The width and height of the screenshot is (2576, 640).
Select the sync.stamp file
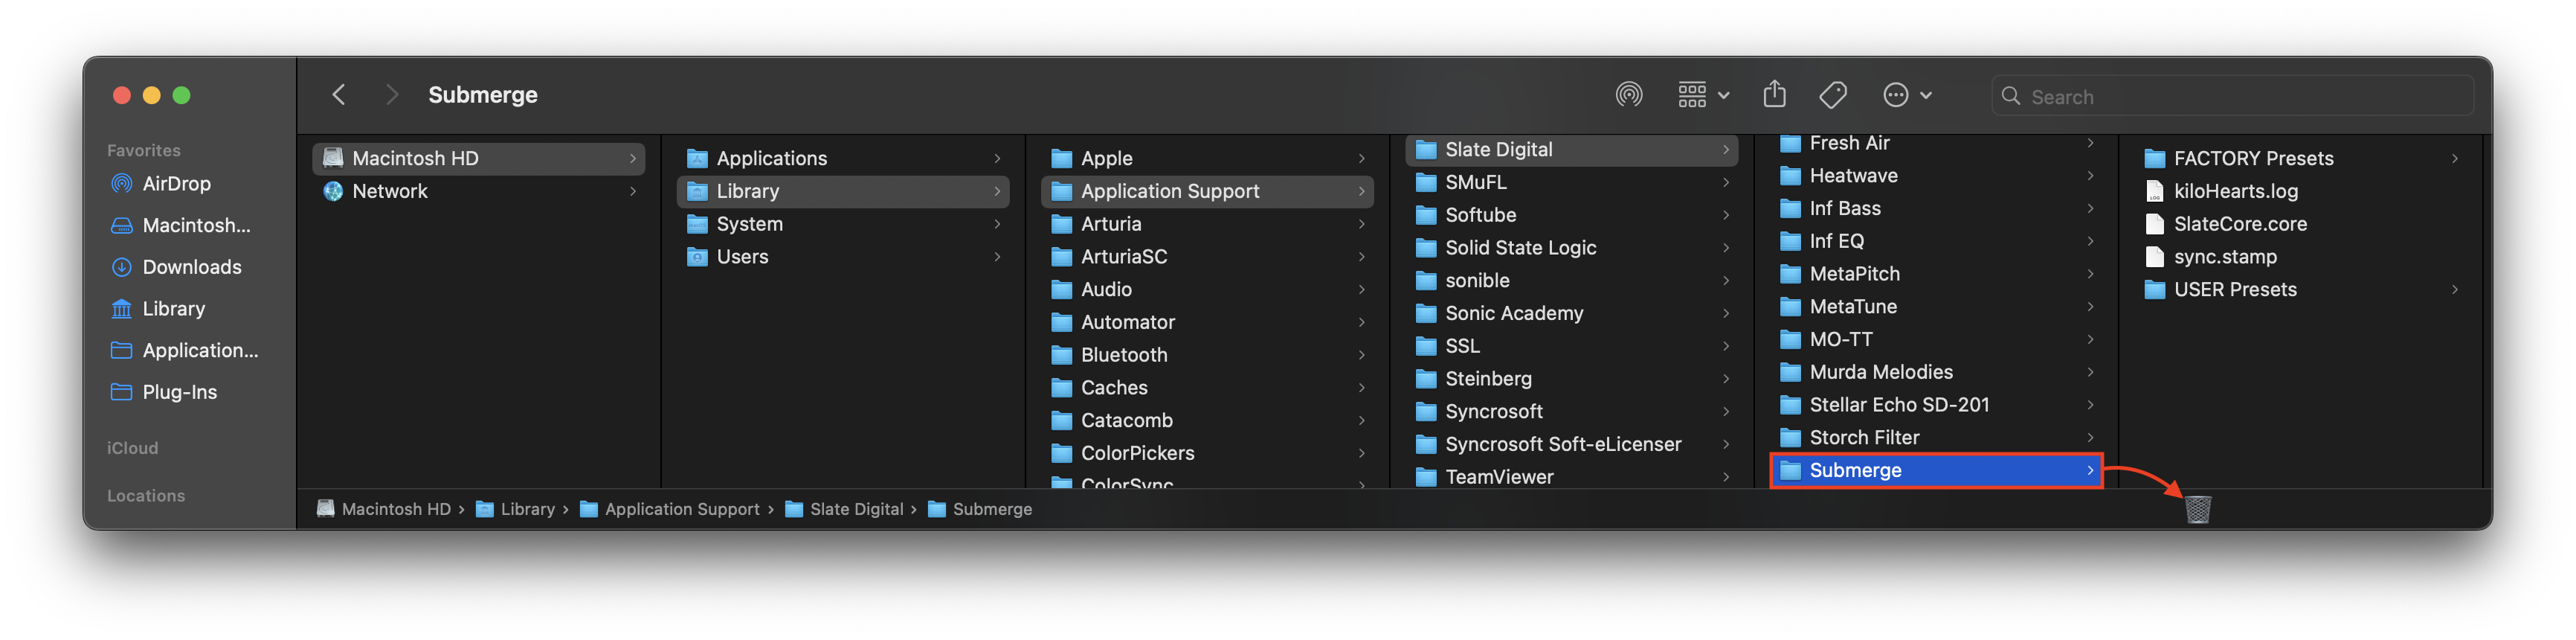[2301, 257]
